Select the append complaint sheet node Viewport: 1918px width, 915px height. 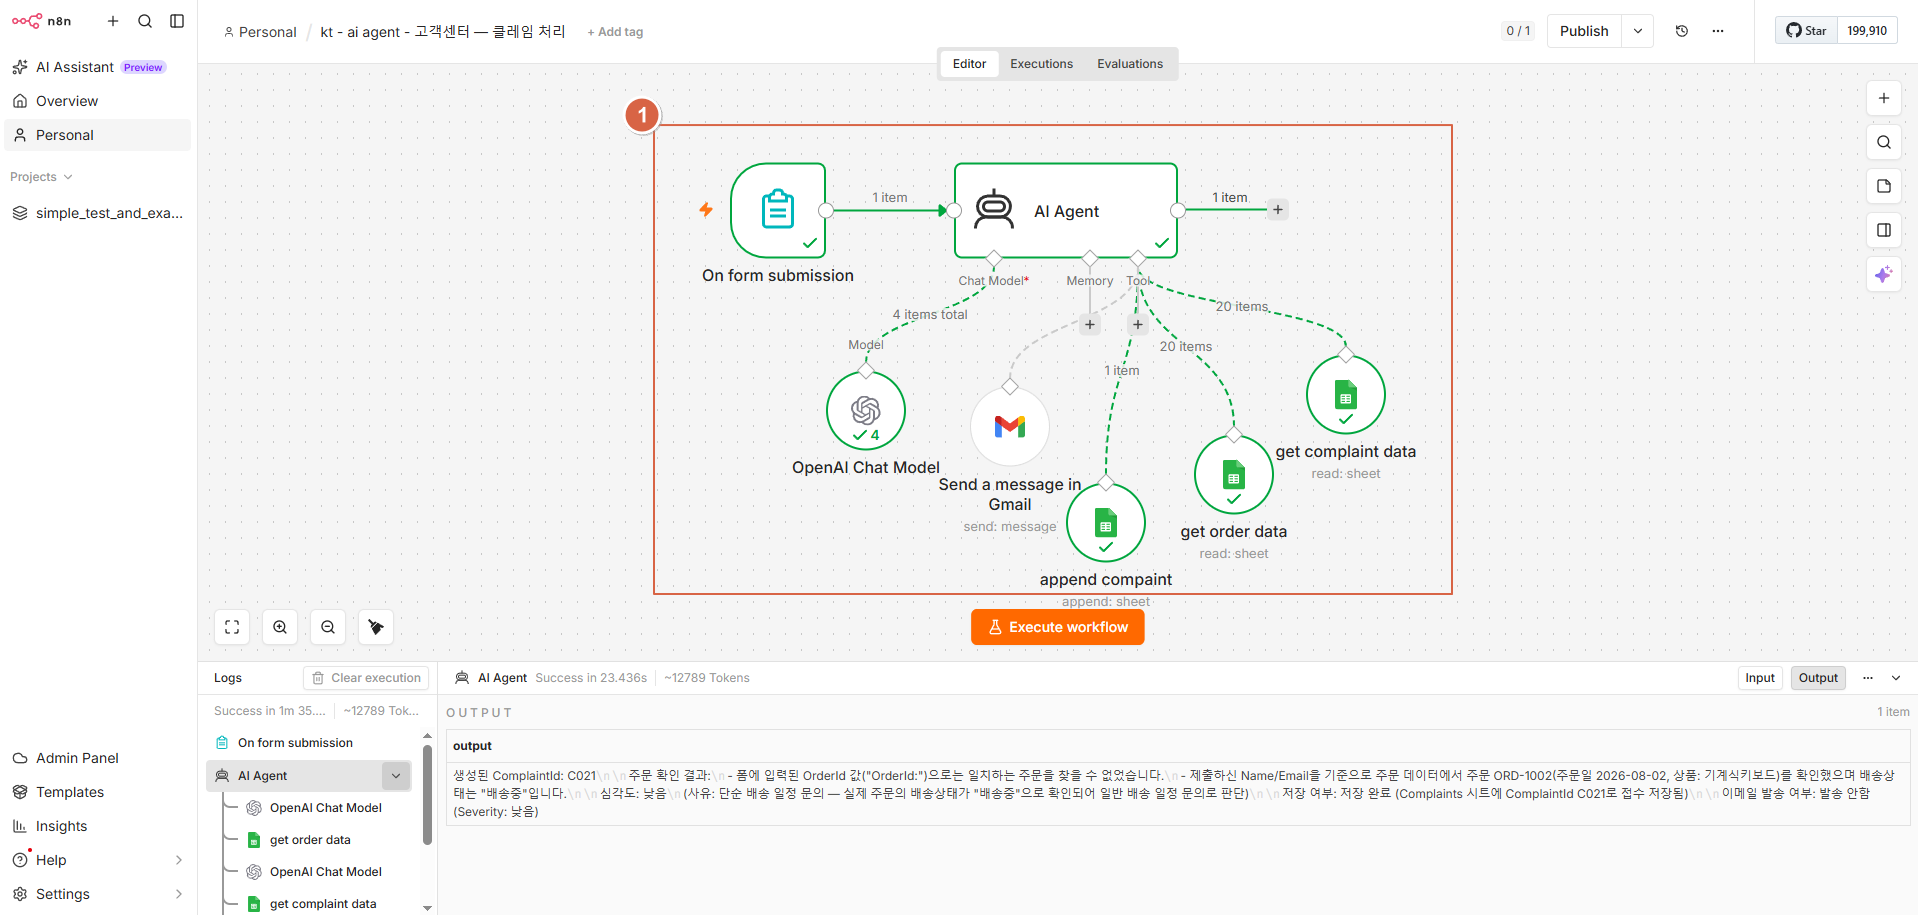(x=1106, y=523)
